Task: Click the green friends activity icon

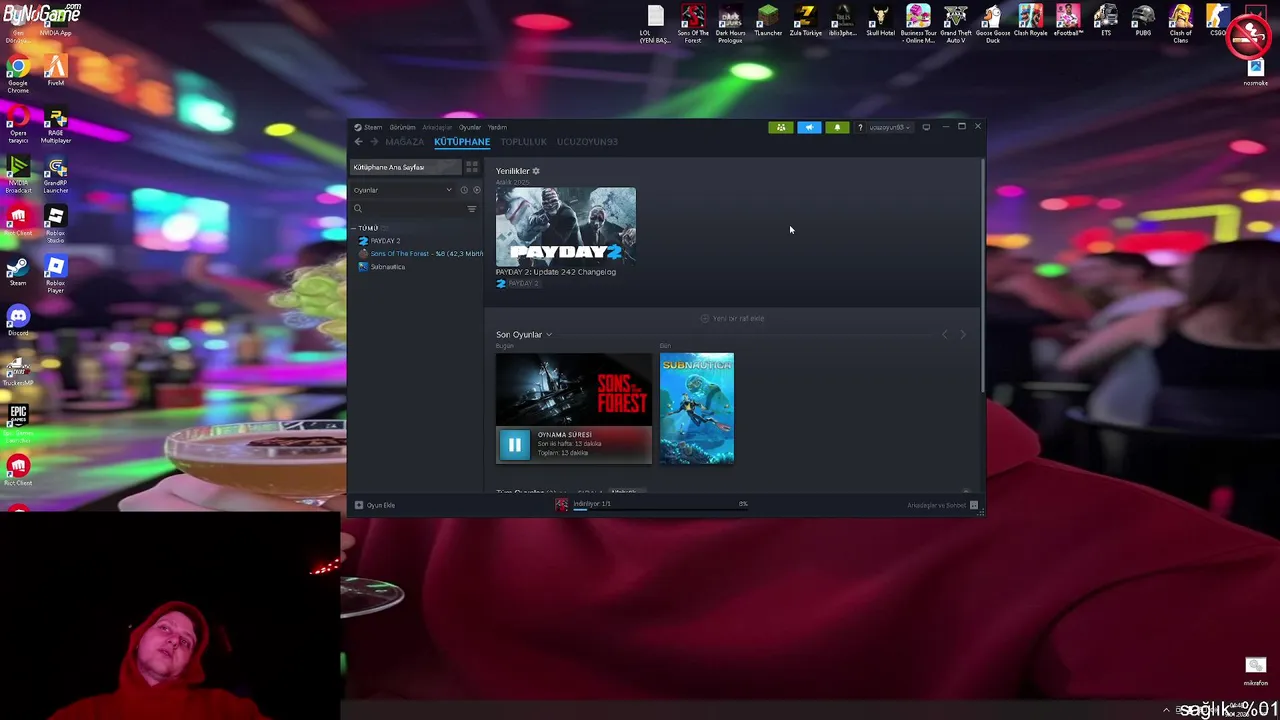Action: (781, 127)
